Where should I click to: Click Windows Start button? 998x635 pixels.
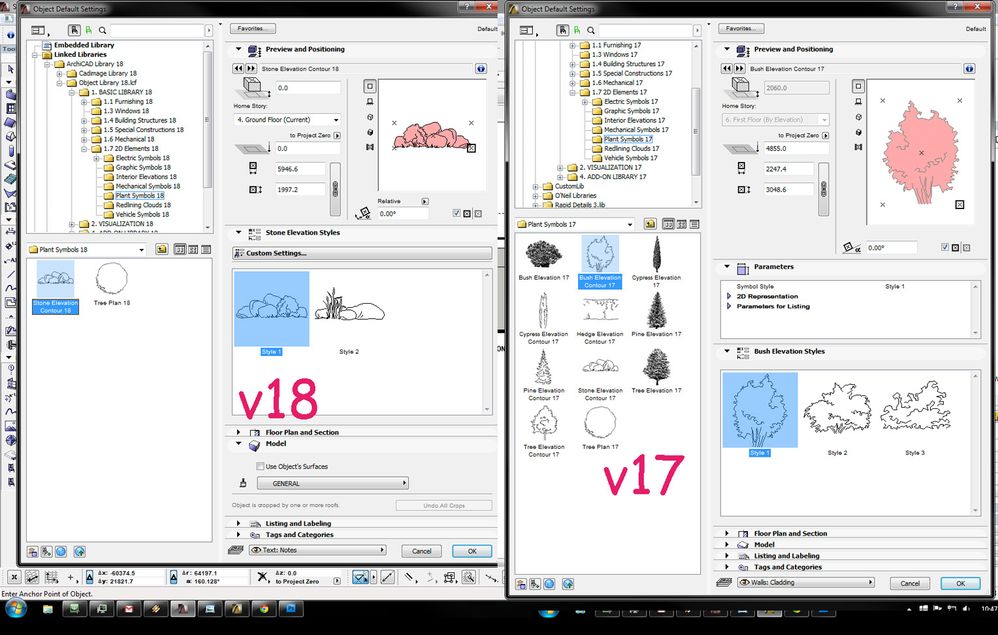pyautogui.click(x=15, y=610)
